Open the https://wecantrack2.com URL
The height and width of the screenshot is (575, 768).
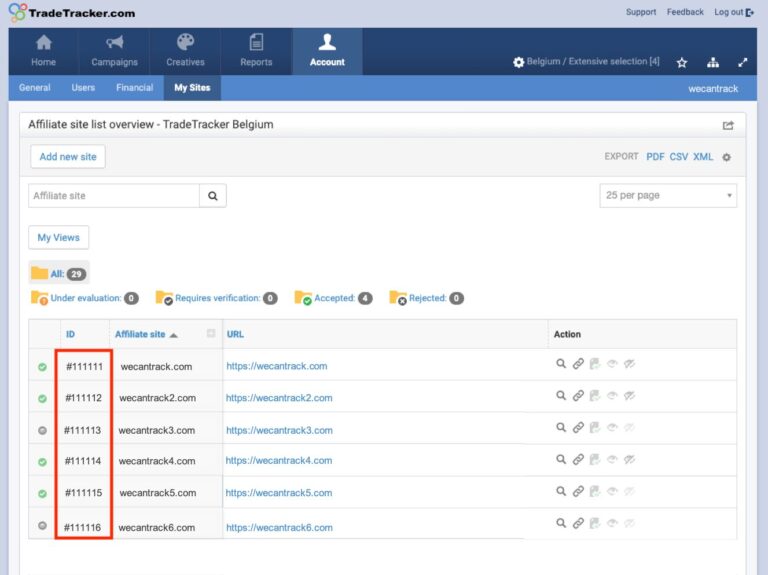pos(279,398)
